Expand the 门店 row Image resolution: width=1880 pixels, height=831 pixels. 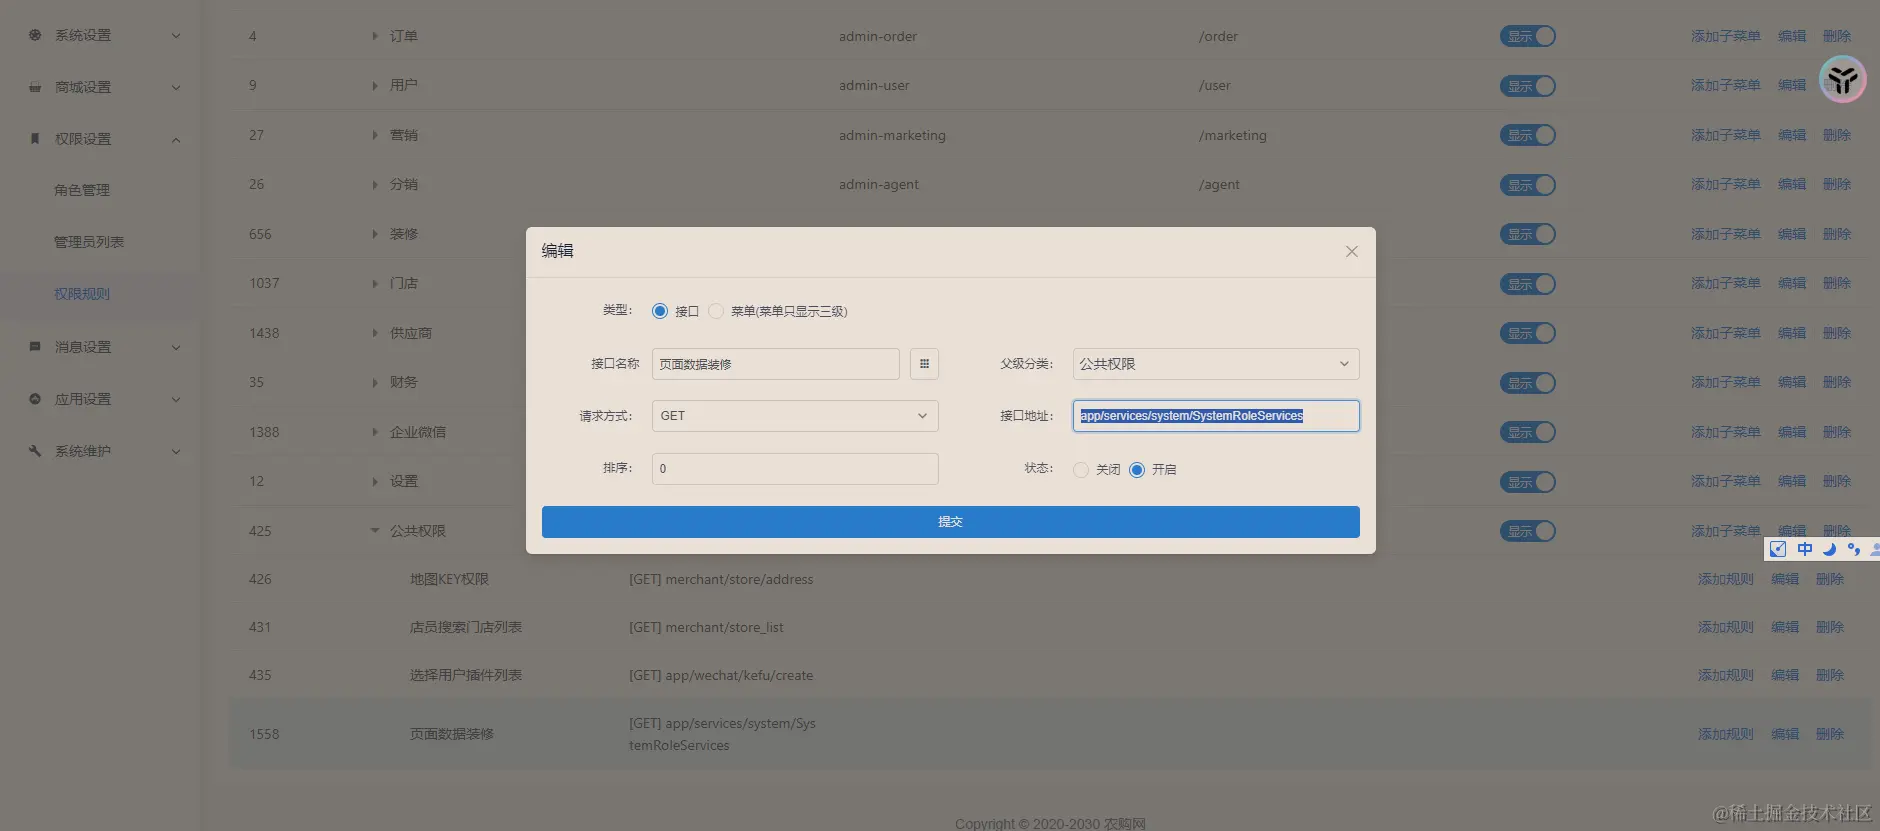pyautogui.click(x=375, y=284)
